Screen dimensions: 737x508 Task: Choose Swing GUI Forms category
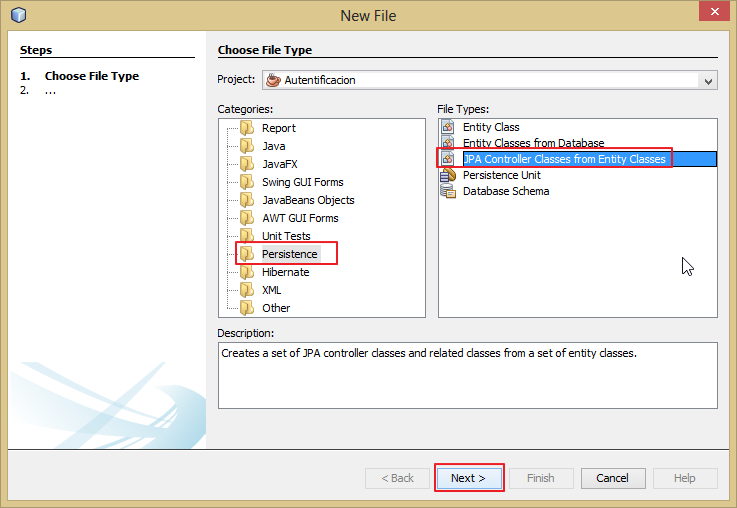coord(303,182)
